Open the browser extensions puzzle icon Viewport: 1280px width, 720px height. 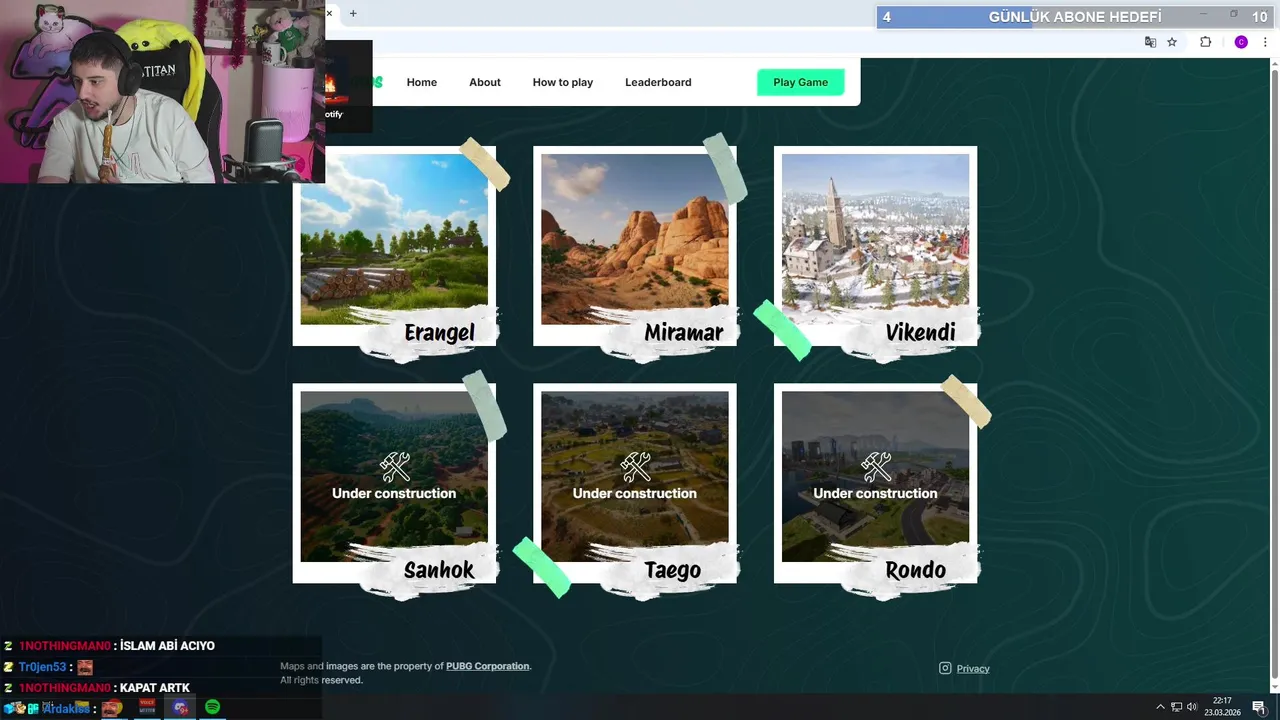click(1205, 42)
